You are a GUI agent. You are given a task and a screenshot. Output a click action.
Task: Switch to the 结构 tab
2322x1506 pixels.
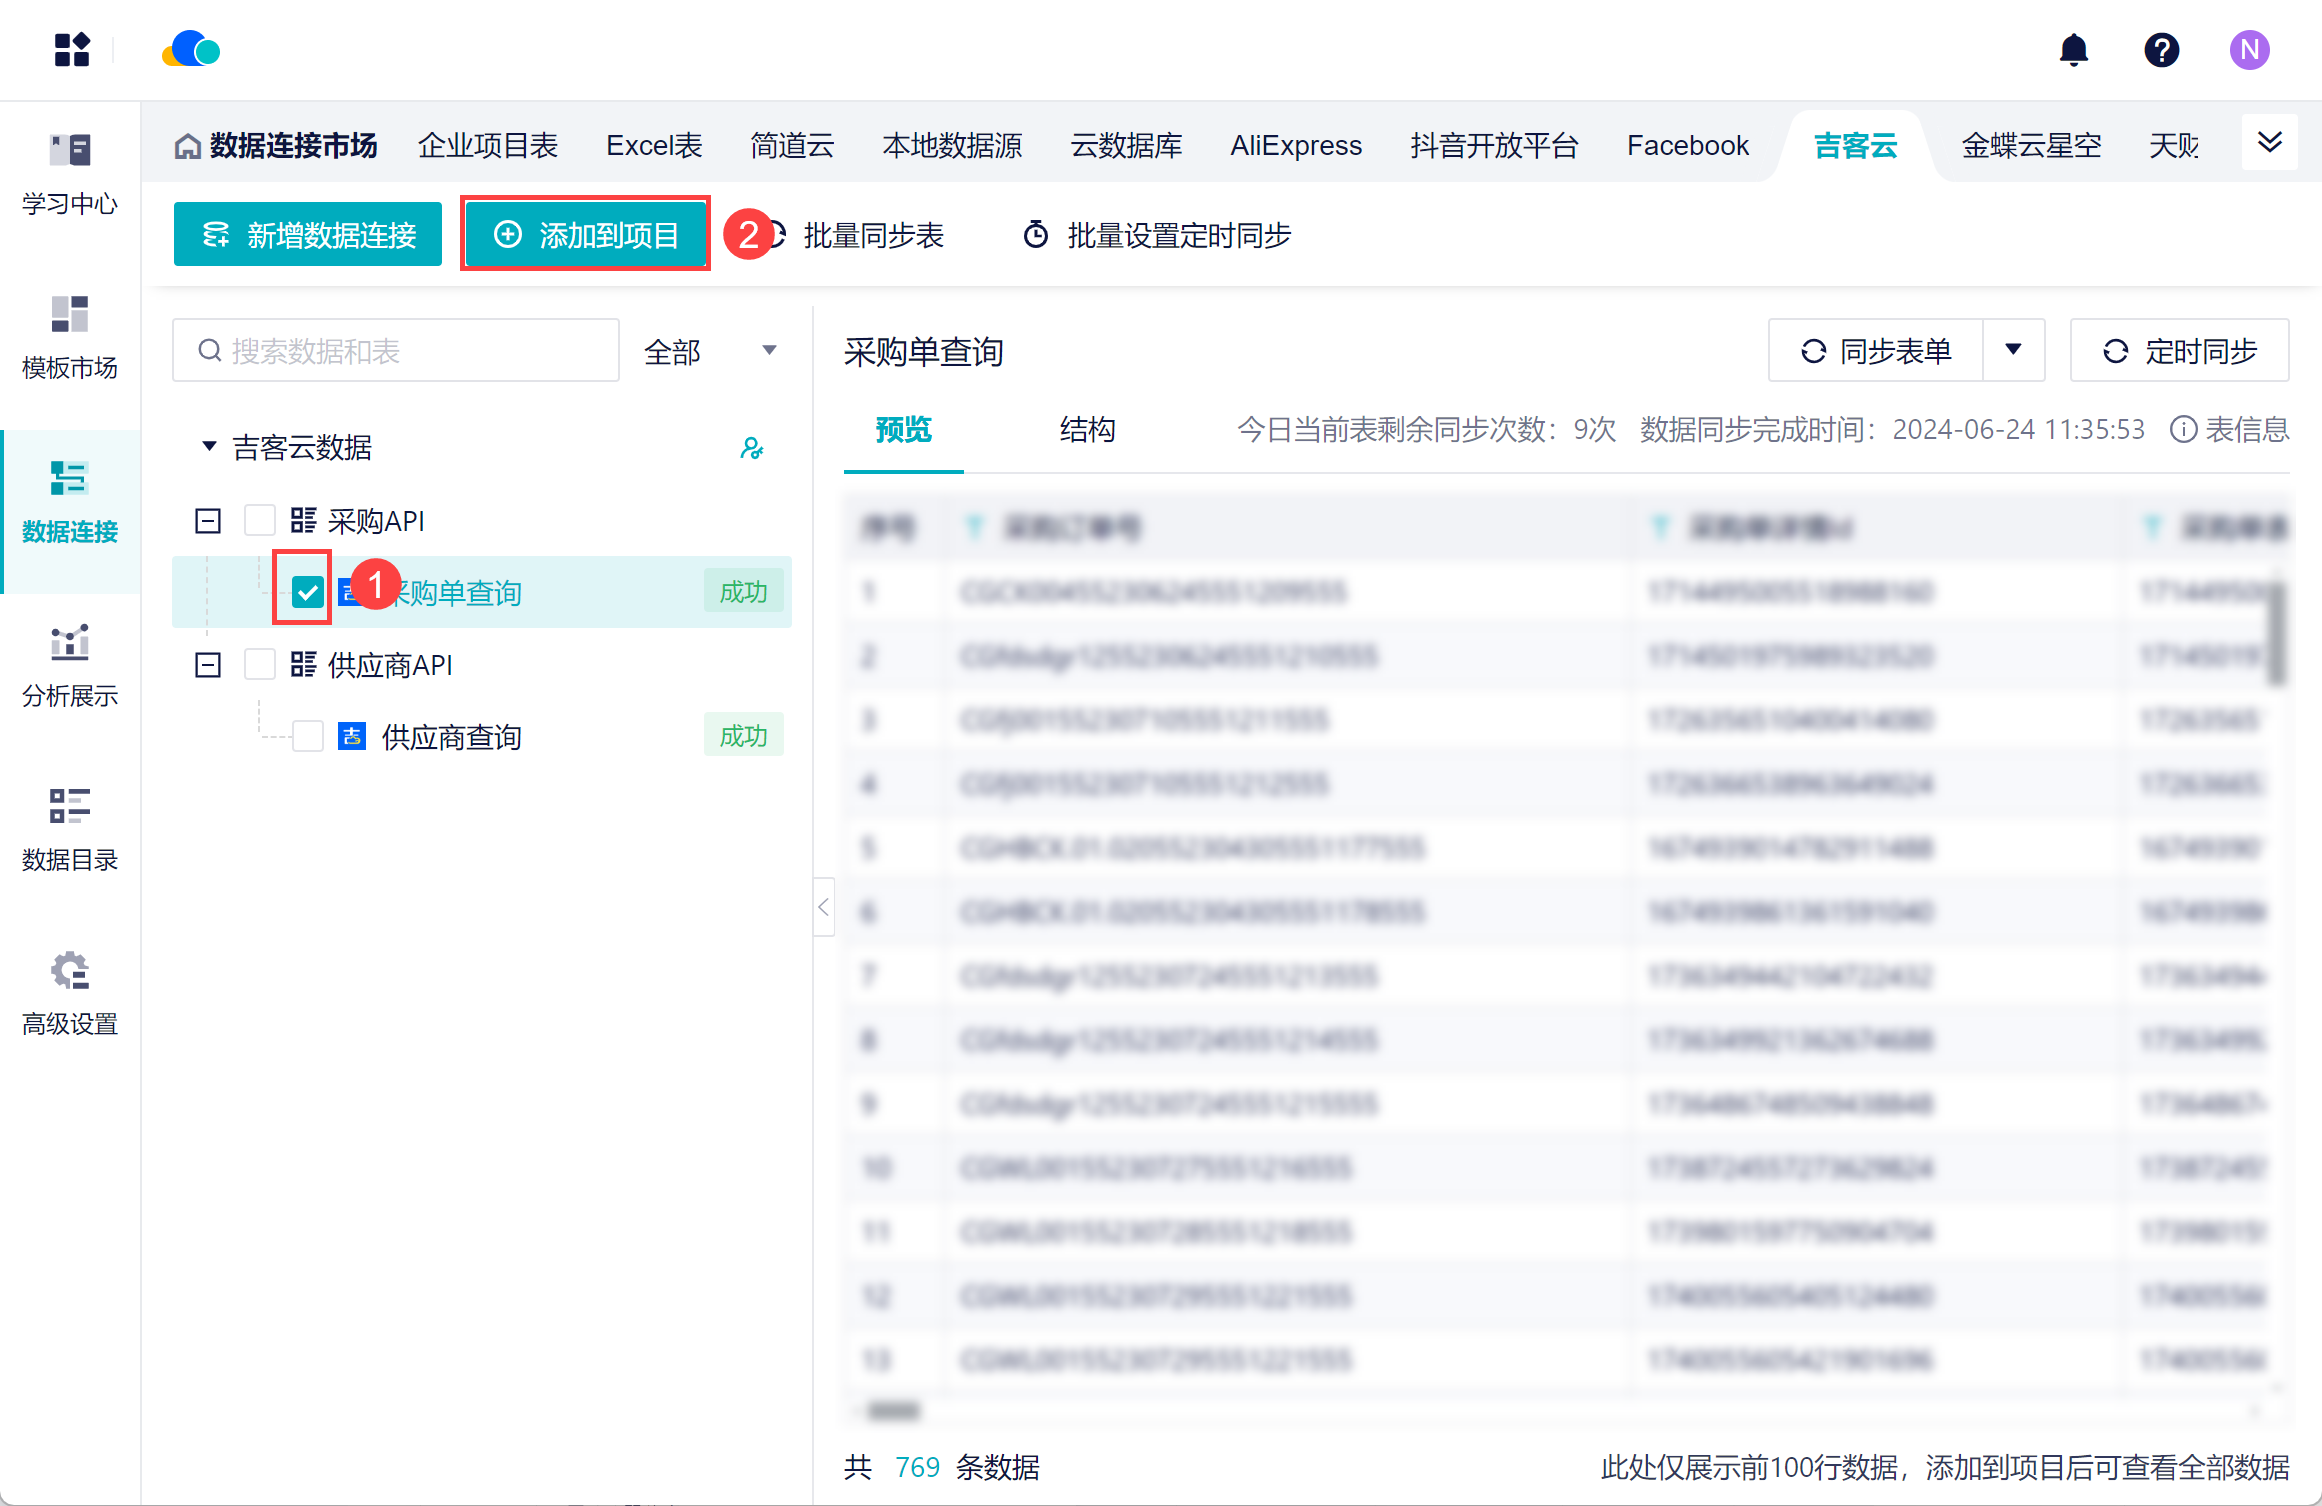pos(1087,430)
